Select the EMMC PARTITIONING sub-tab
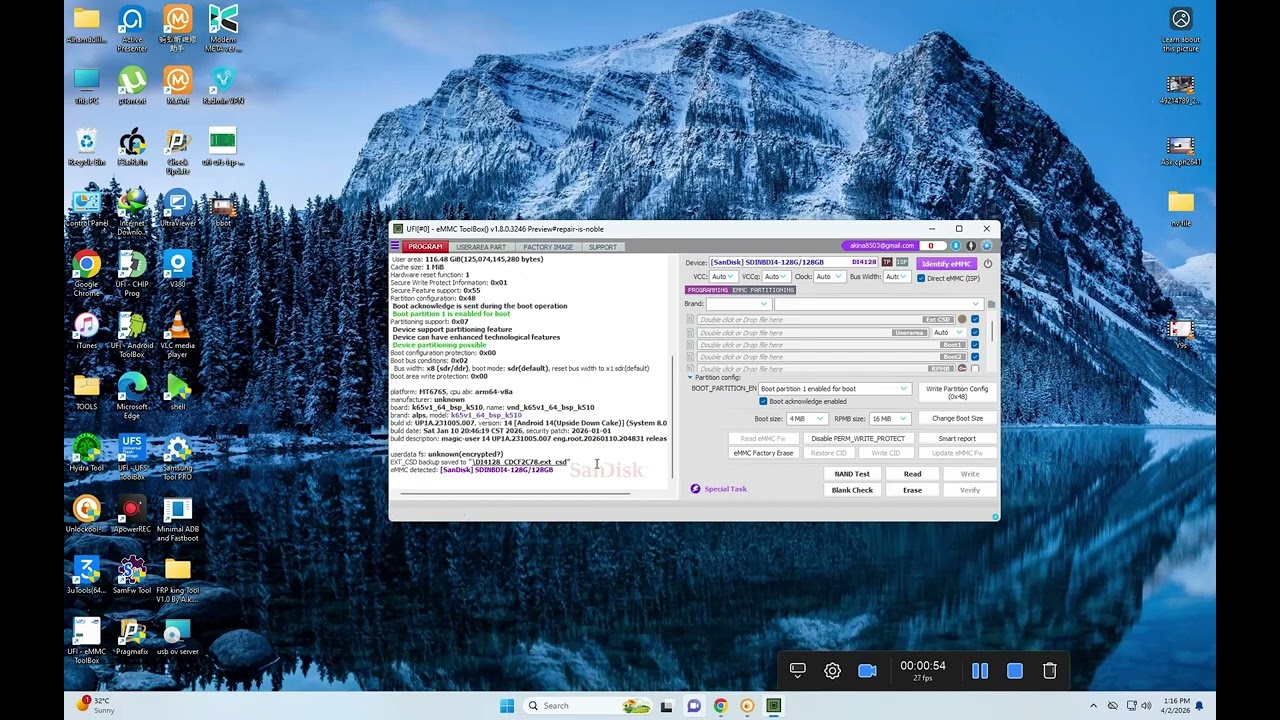Image resolution: width=1280 pixels, height=720 pixels. pos(764,290)
